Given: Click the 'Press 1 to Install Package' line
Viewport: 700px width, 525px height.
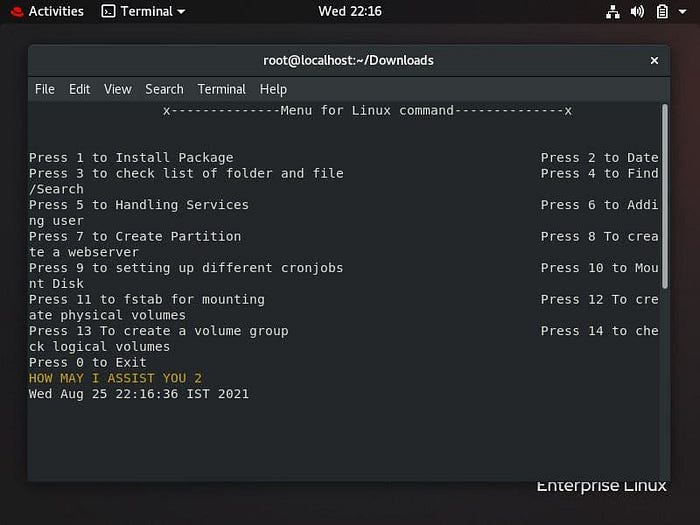Looking at the screenshot, I should pyautogui.click(x=131, y=158).
